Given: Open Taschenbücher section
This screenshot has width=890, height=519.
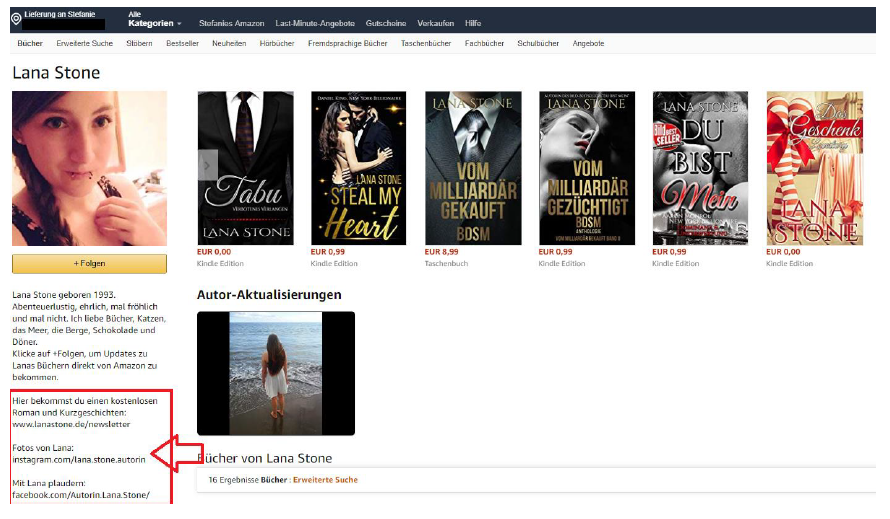Looking at the screenshot, I should click(426, 43).
